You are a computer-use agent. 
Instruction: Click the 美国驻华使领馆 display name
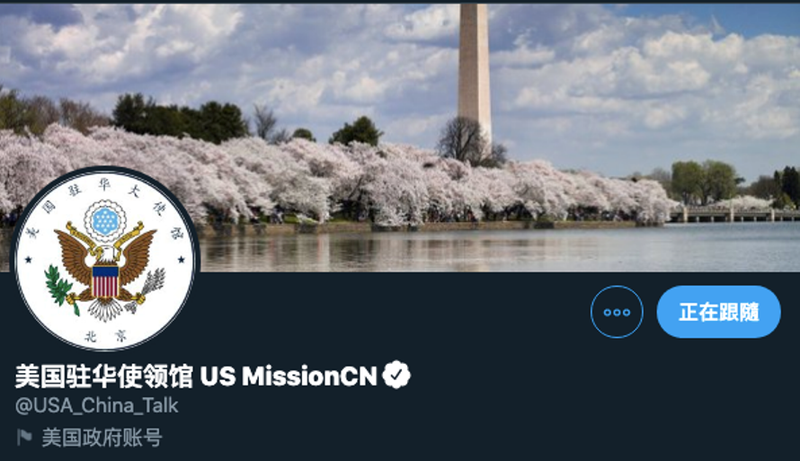[x=104, y=376]
